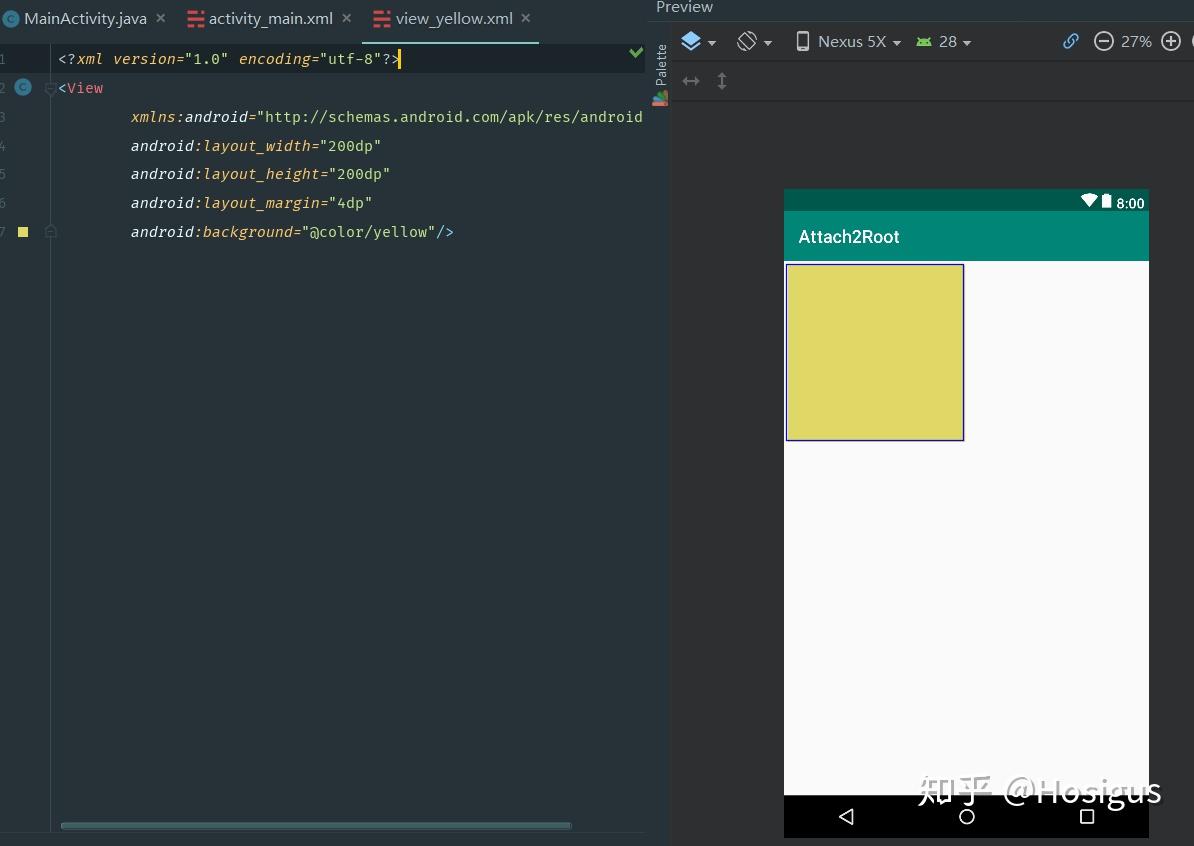Click the vertical expand arrows icon
Screen dimensions: 1194x846
tap(722, 81)
